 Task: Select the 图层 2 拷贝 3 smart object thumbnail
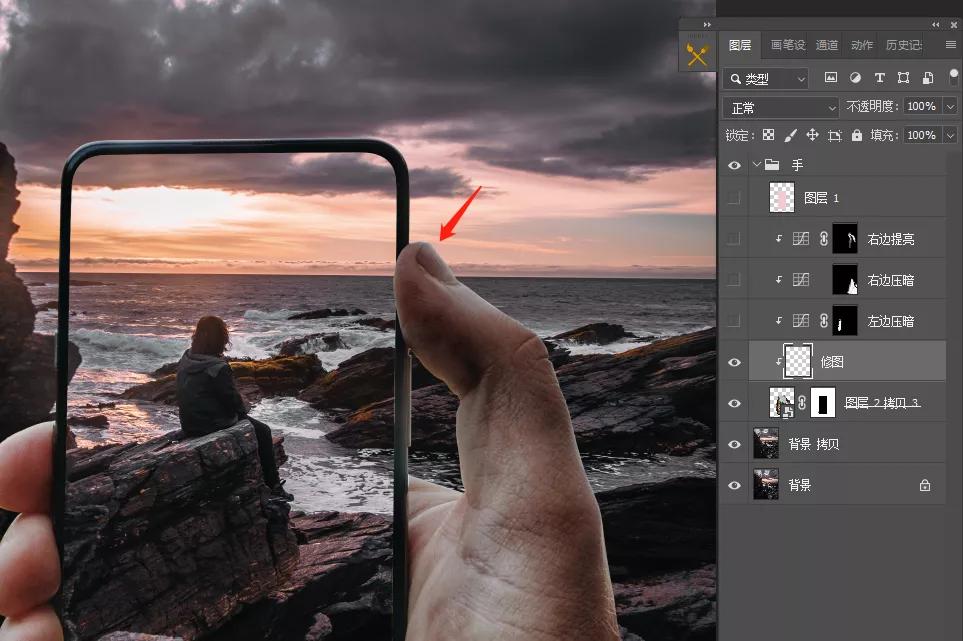781,403
